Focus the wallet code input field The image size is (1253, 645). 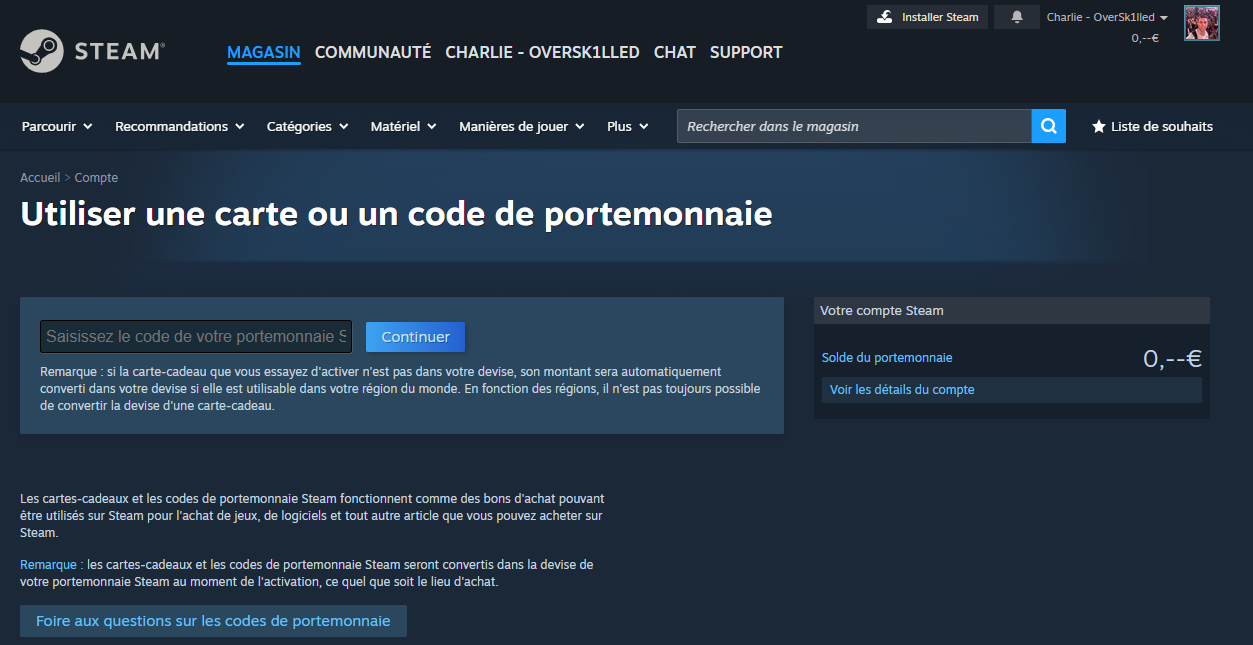pyautogui.click(x=196, y=337)
